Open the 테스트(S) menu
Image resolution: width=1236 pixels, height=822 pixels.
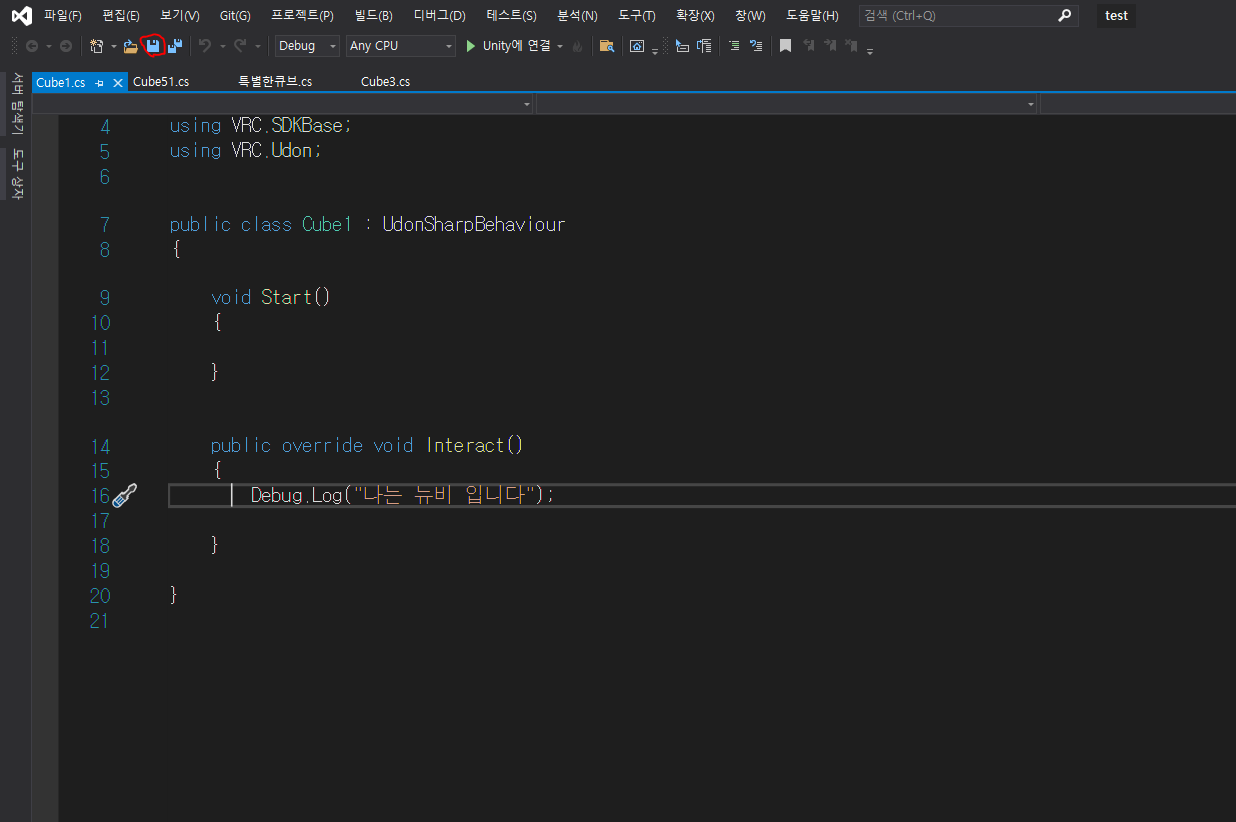(x=512, y=16)
